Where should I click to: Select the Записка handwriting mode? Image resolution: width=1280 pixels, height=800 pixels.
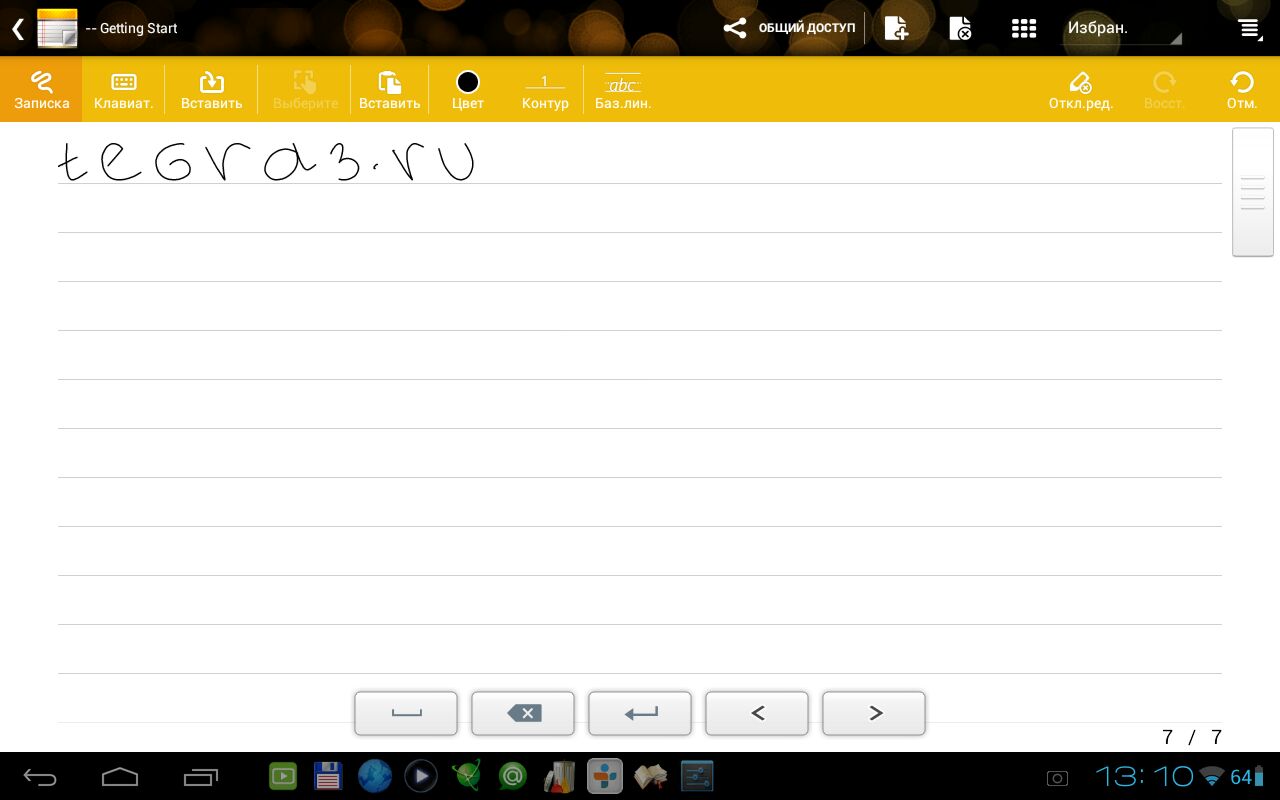tap(41, 89)
